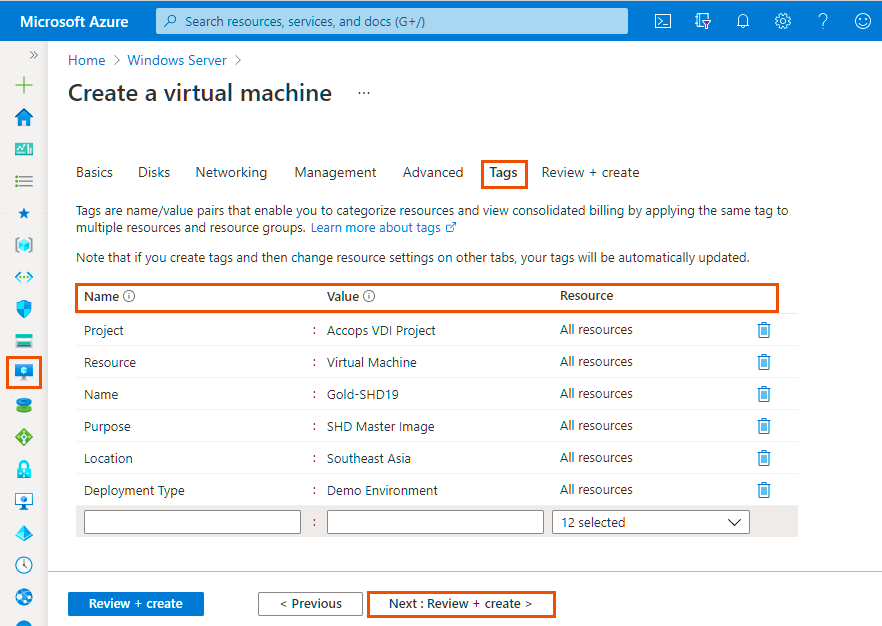Click the Accops VDI Project value

381,331
